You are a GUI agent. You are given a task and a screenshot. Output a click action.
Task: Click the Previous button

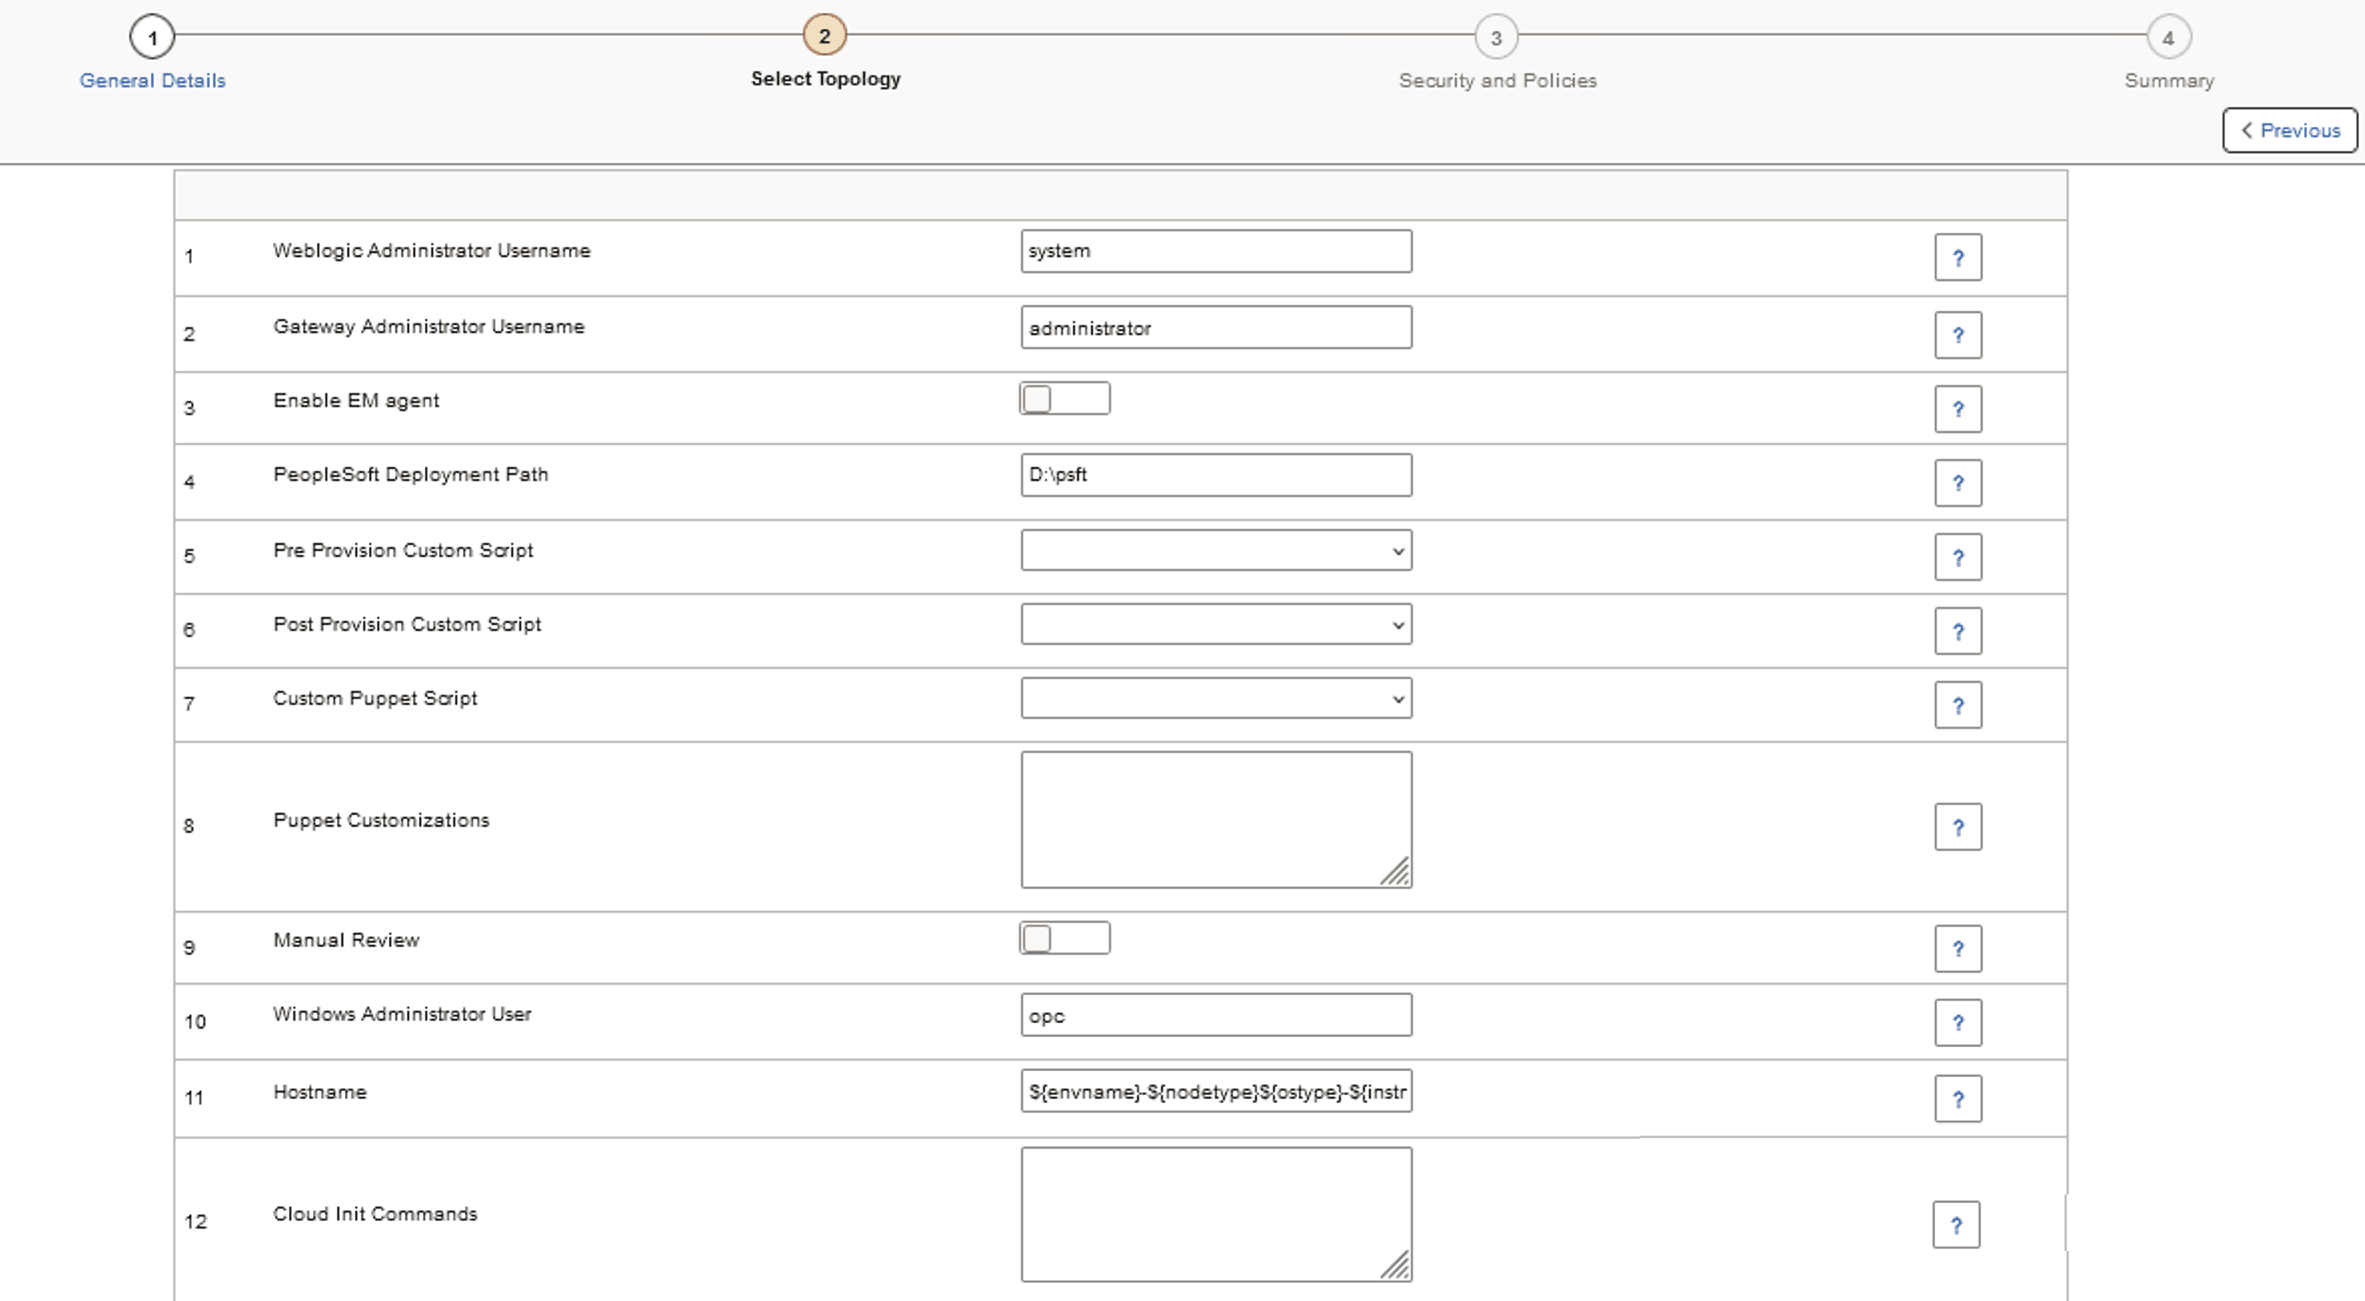(x=2290, y=130)
